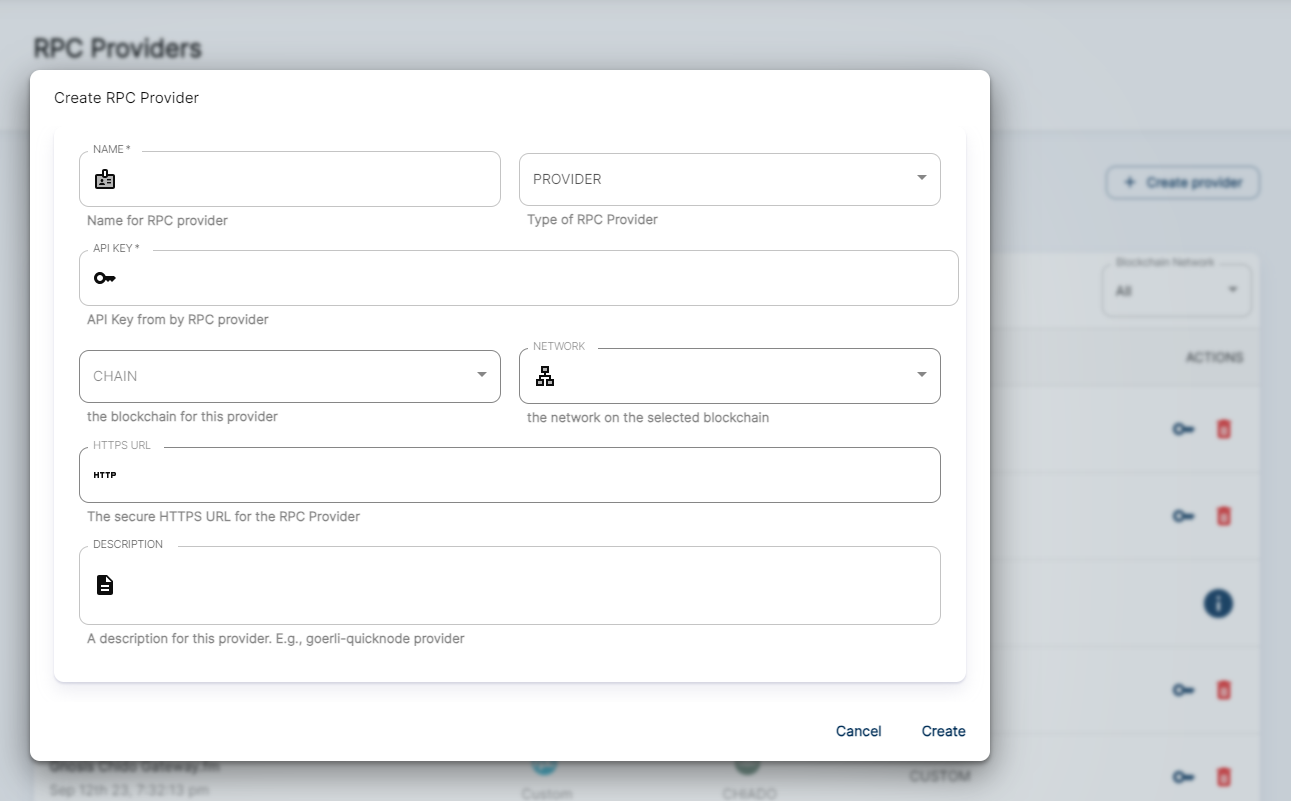Image resolution: width=1291 pixels, height=801 pixels.
Task: Click the 'Type of RPC Provider' helper text
Action: (x=592, y=219)
